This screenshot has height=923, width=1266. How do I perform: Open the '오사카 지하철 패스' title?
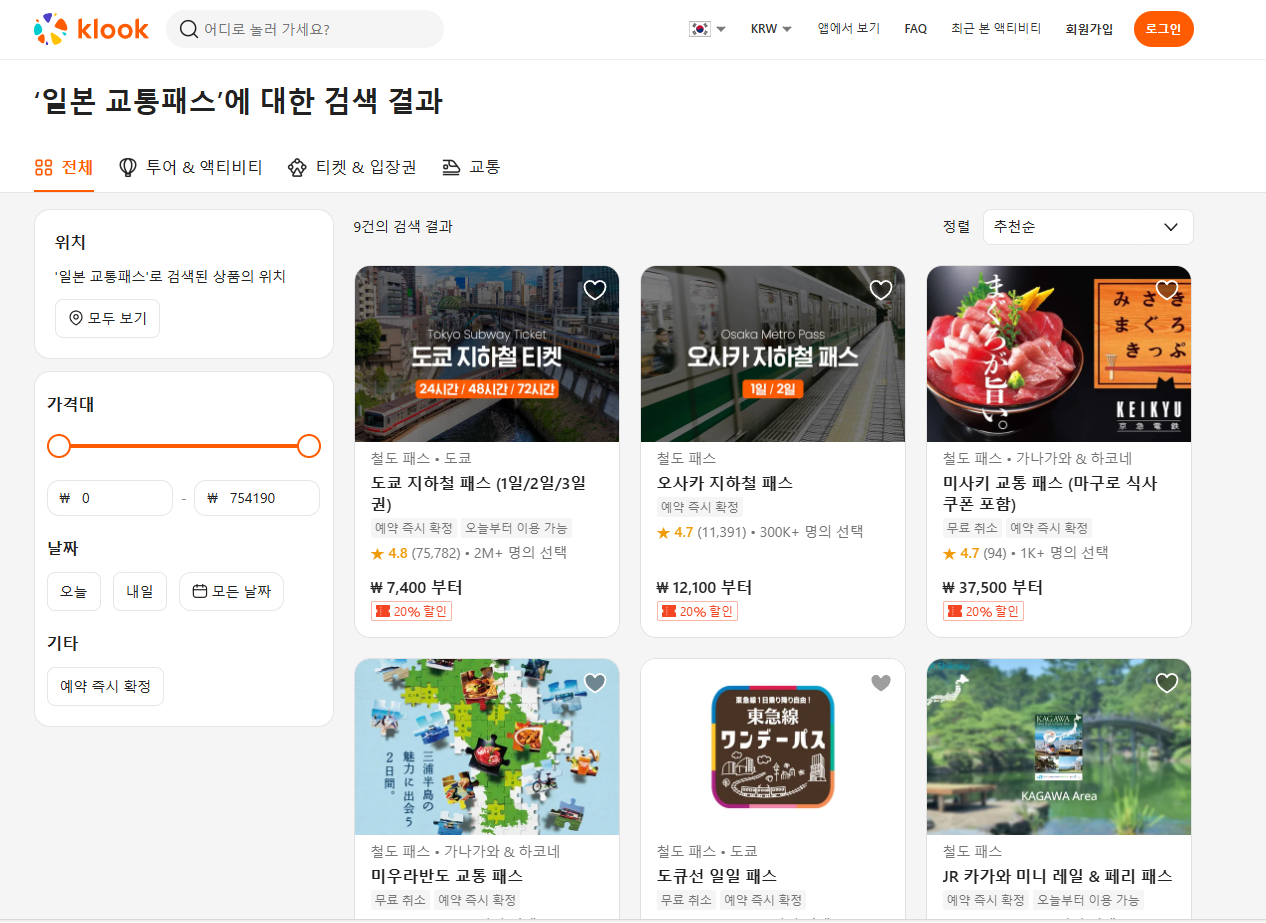(x=725, y=483)
